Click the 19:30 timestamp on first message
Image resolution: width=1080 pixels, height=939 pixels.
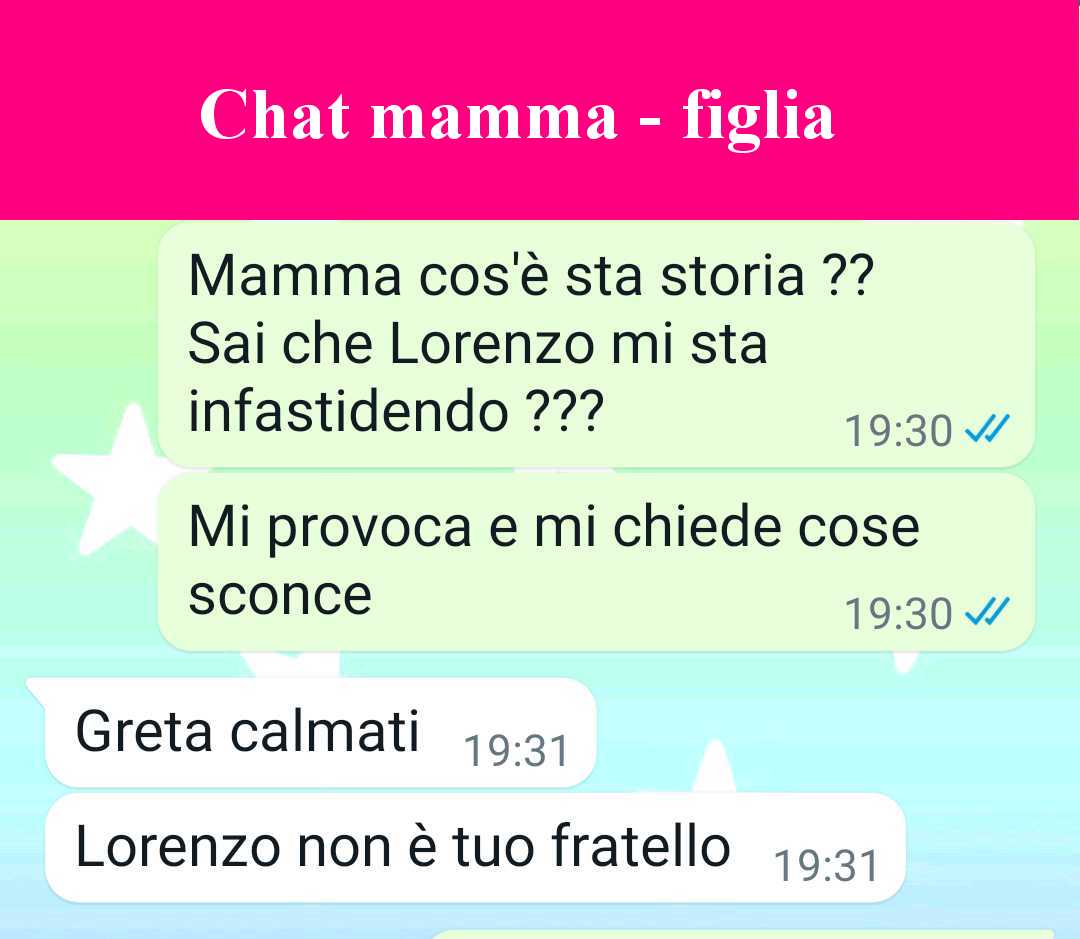898,431
